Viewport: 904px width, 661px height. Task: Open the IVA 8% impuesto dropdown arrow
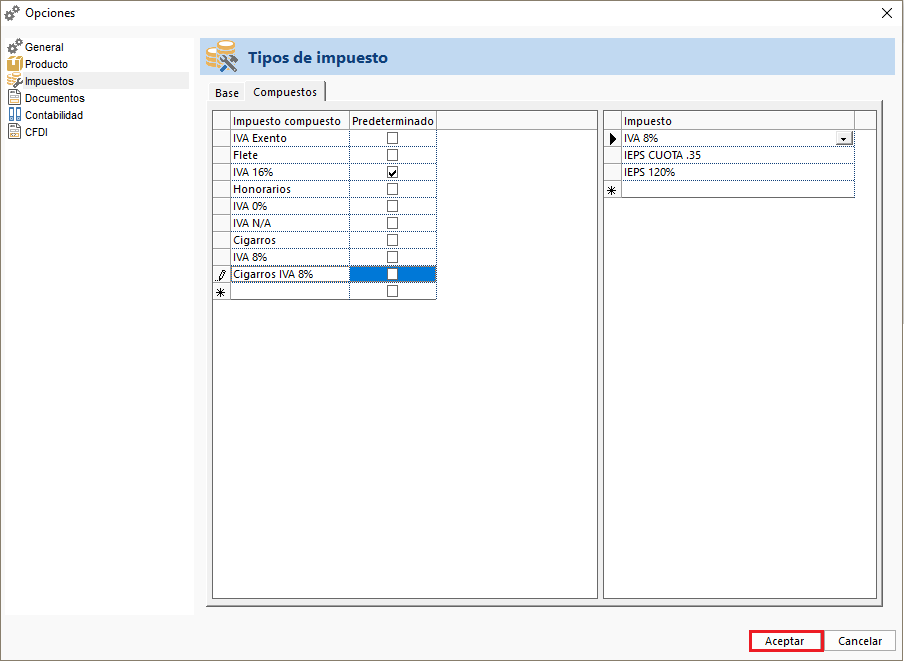pos(844,139)
